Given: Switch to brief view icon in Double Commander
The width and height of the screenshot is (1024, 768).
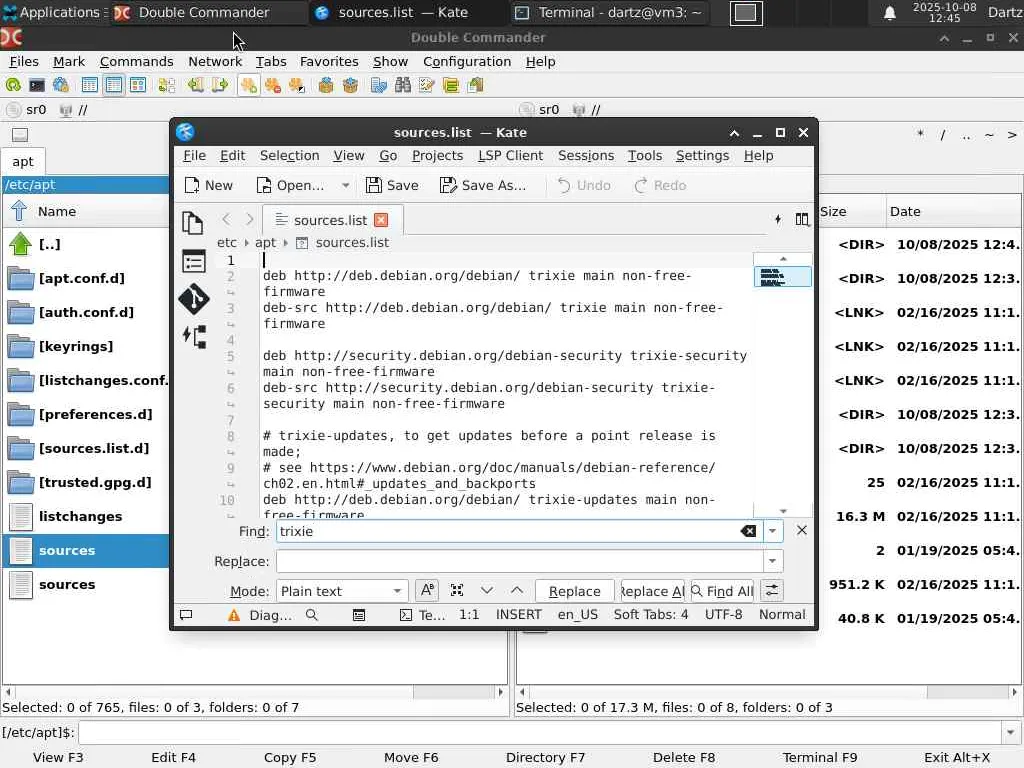Looking at the screenshot, I should [x=89, y=85].
